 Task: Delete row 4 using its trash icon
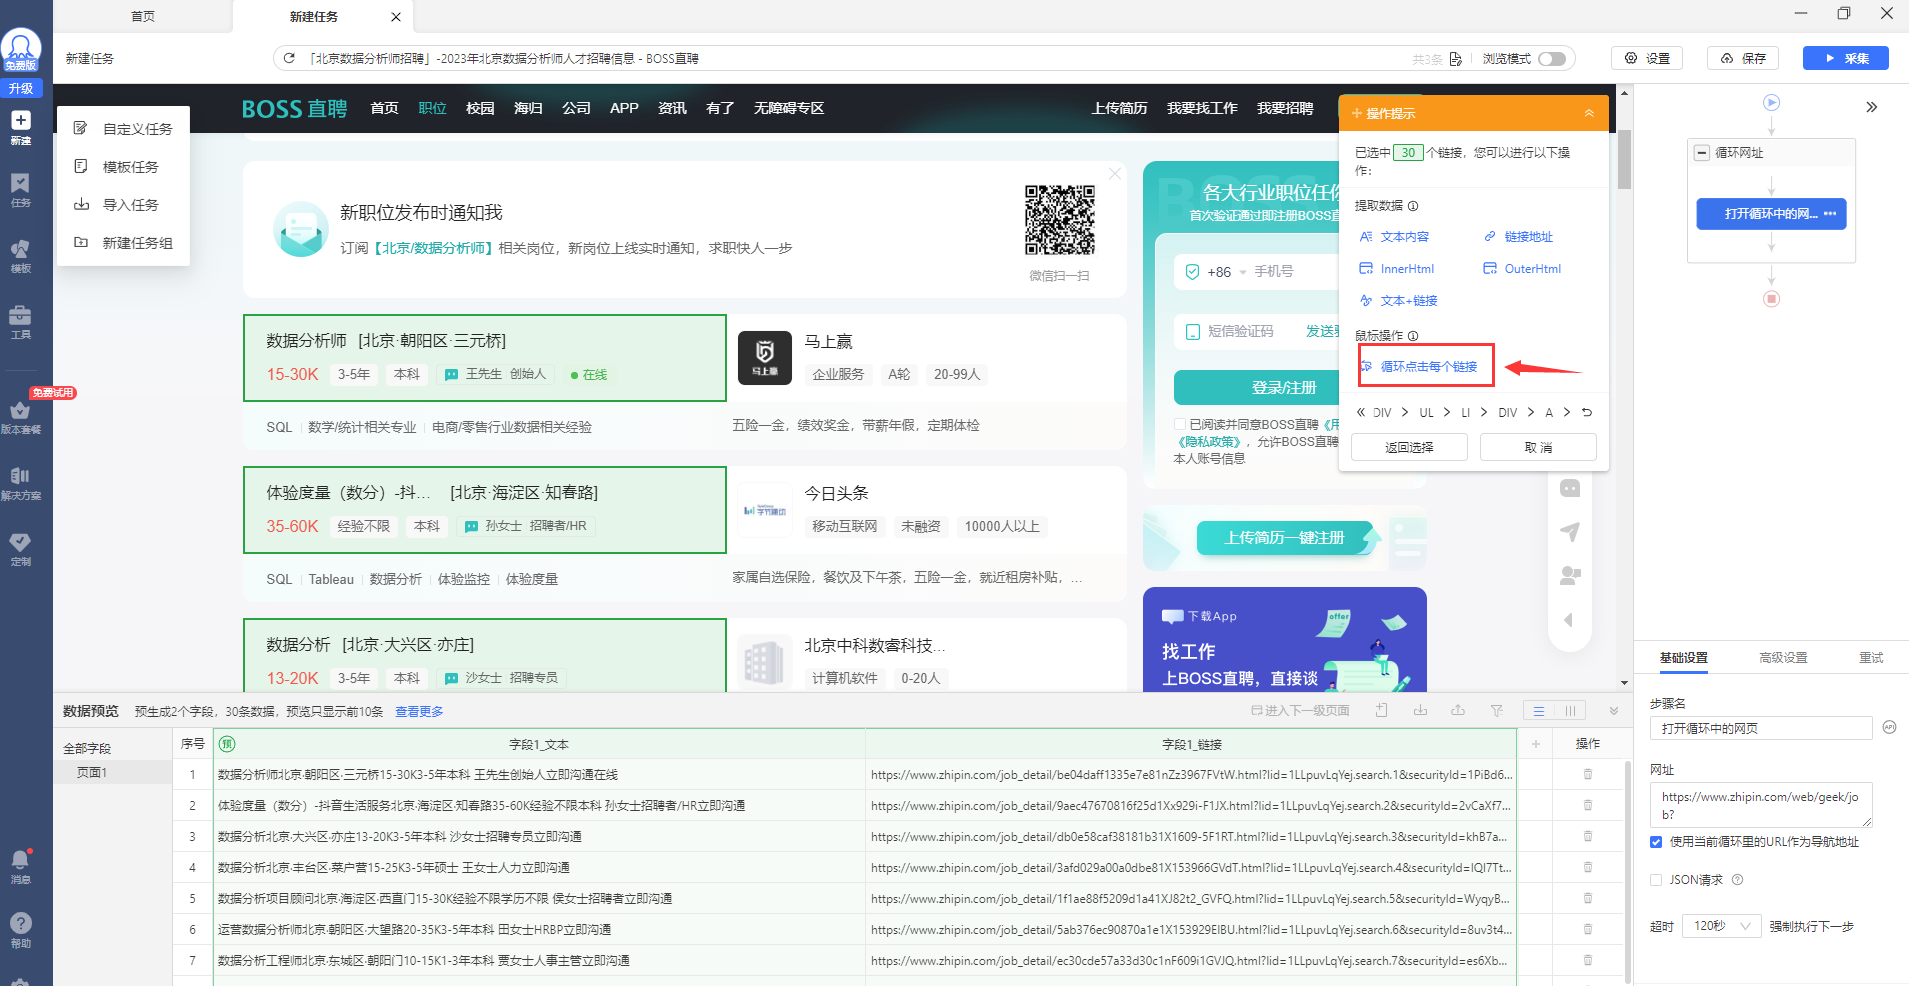(1588, 867)
